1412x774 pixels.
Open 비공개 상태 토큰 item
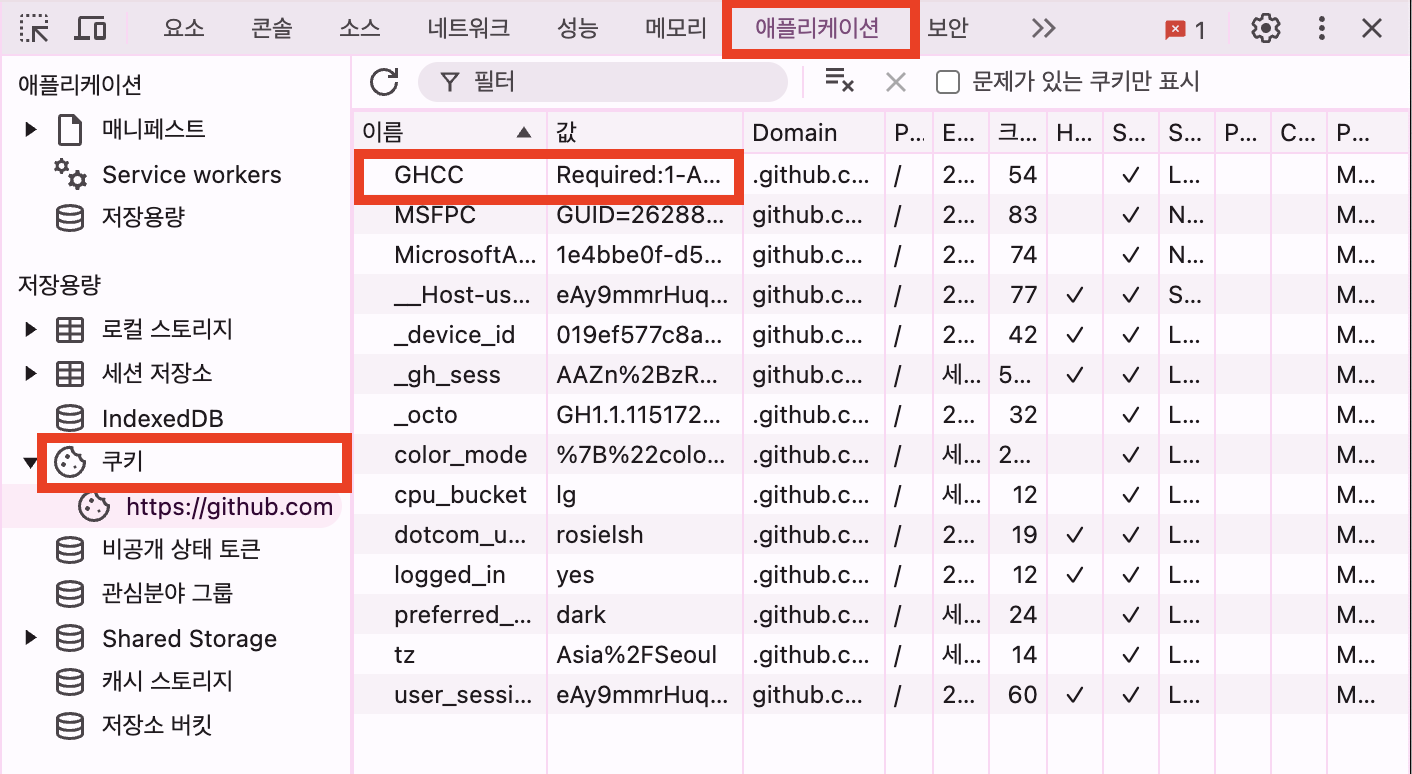tap(181, 550)
